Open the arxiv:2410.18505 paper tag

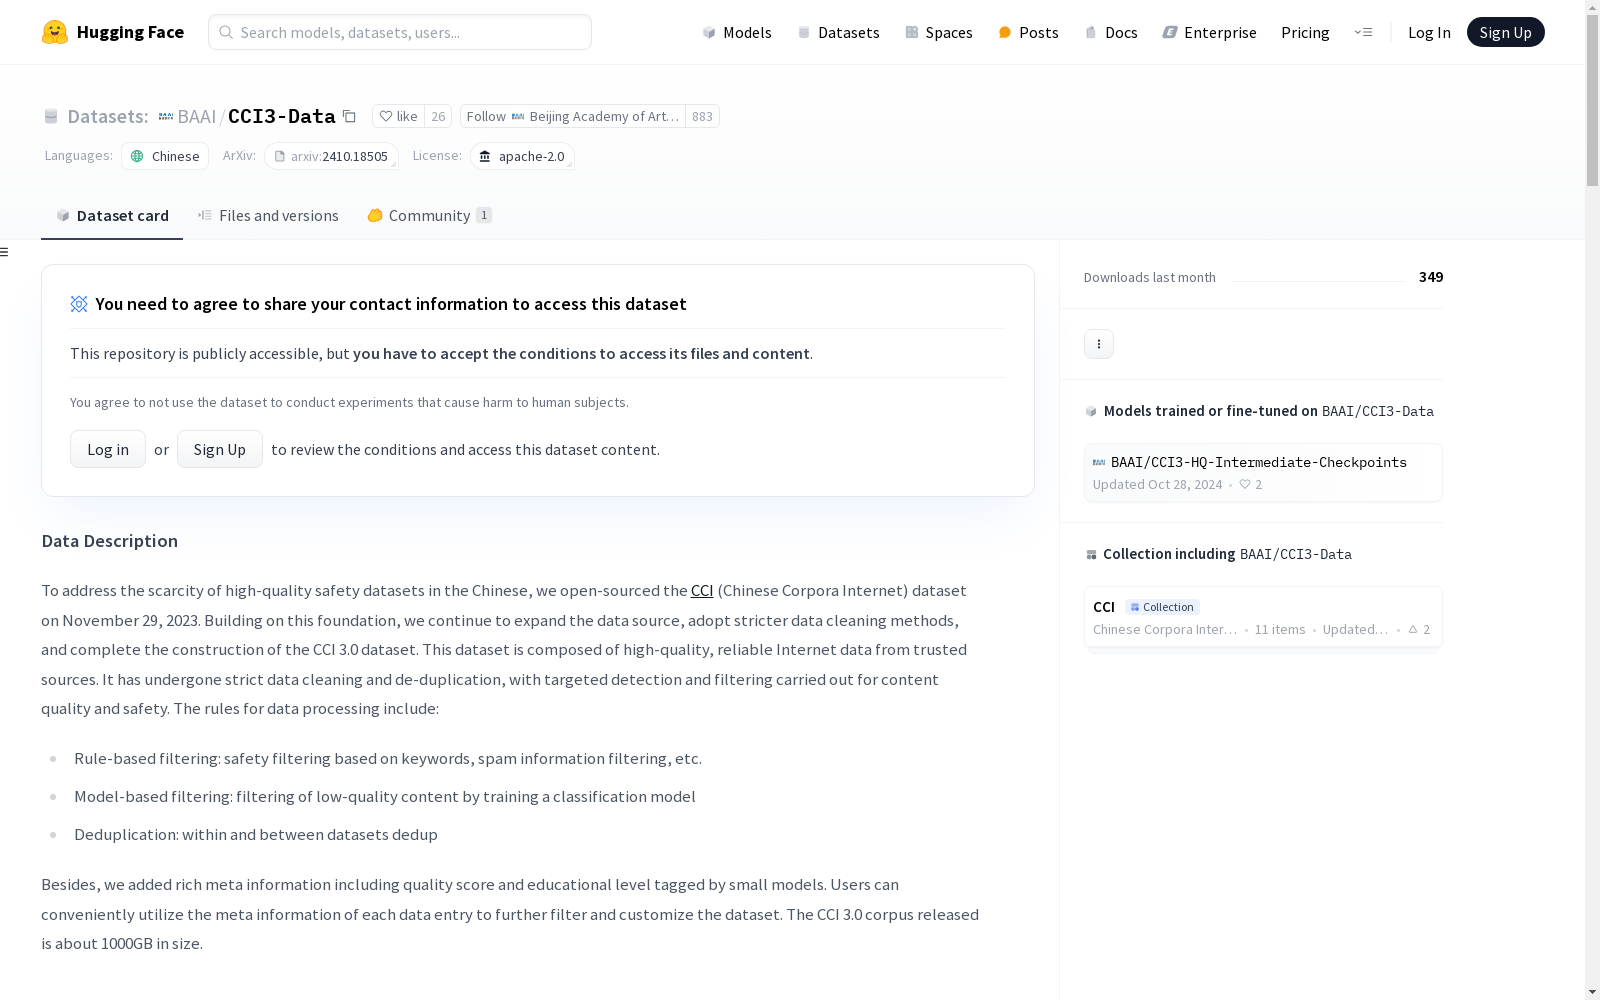[x=331, y=157]
